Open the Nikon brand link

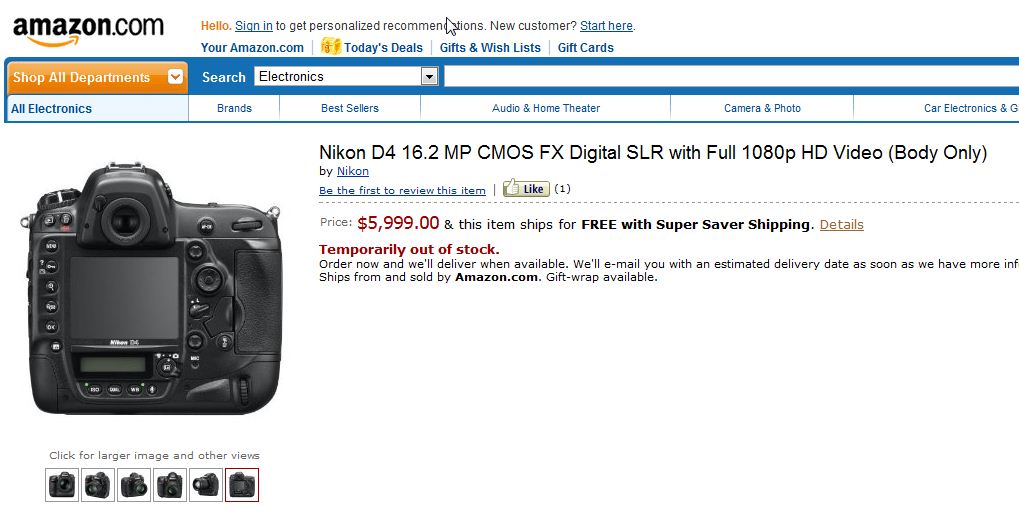(352, 172)
